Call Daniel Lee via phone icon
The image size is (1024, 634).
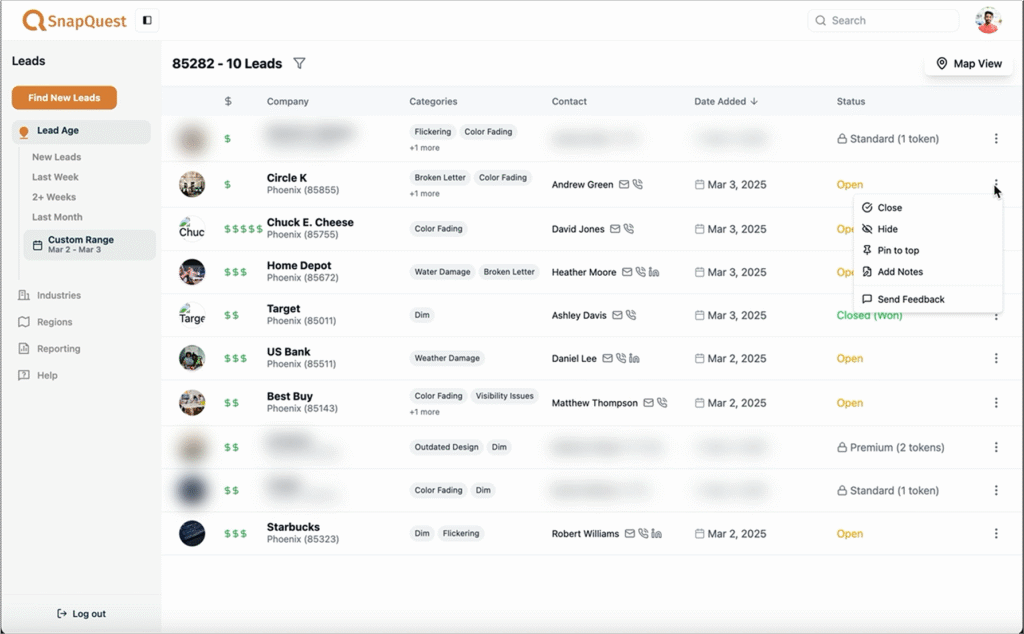(621, 358)
